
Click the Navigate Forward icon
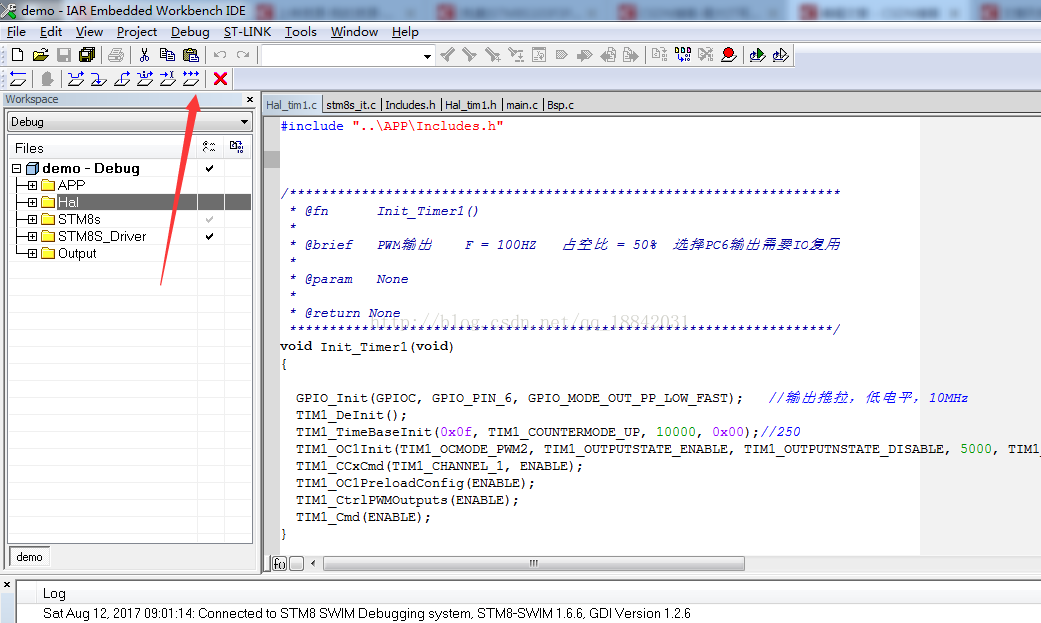631,55
